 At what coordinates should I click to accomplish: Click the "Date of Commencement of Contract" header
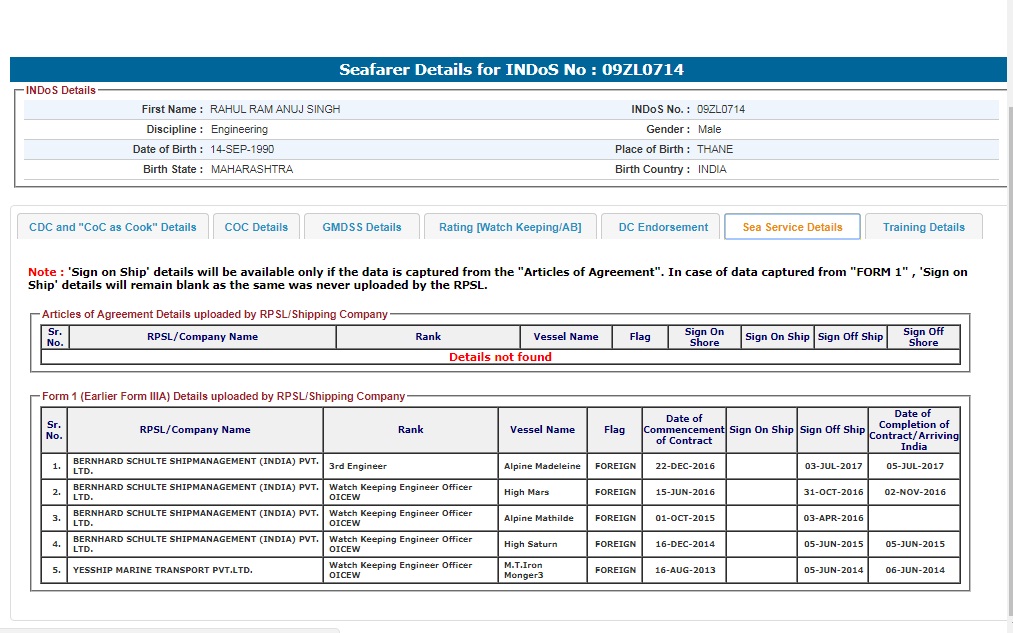coord(683,430)
